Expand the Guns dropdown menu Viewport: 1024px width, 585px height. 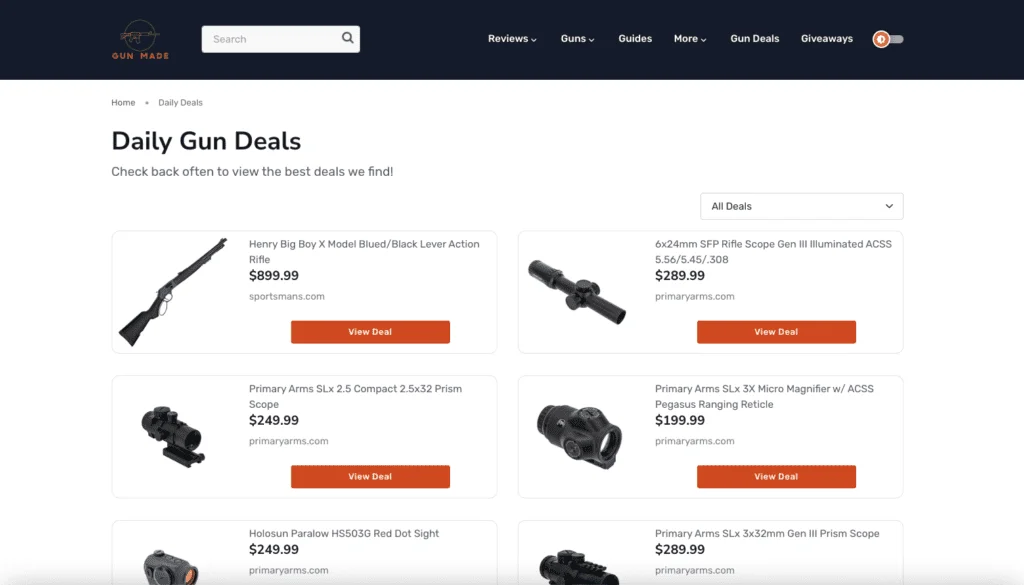pos(576,38)
